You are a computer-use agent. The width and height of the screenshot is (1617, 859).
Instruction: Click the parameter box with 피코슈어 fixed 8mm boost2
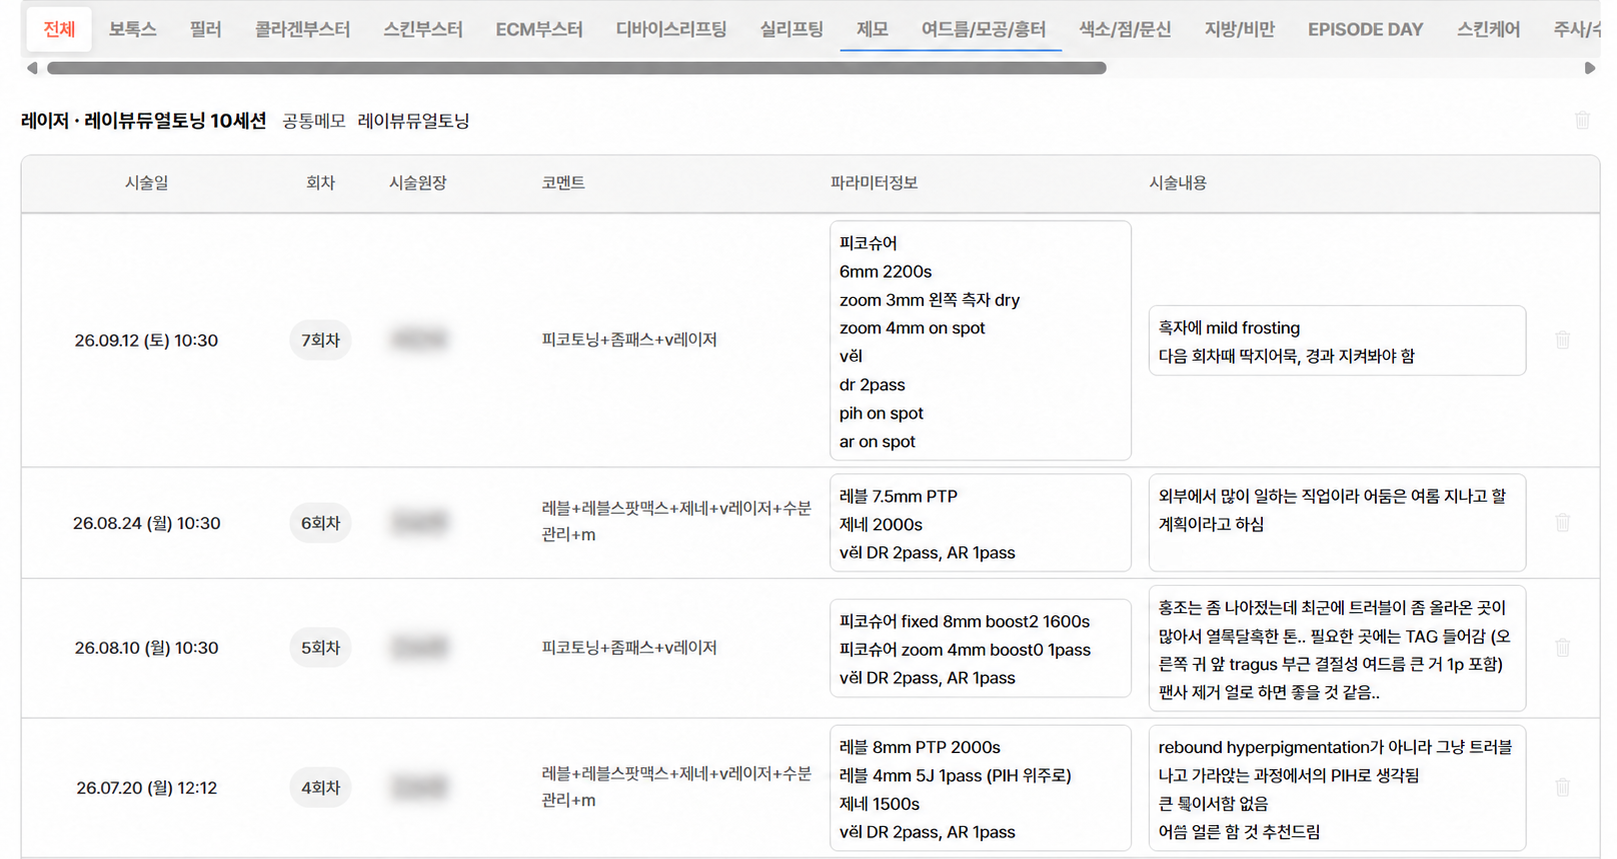pos(980,648)
